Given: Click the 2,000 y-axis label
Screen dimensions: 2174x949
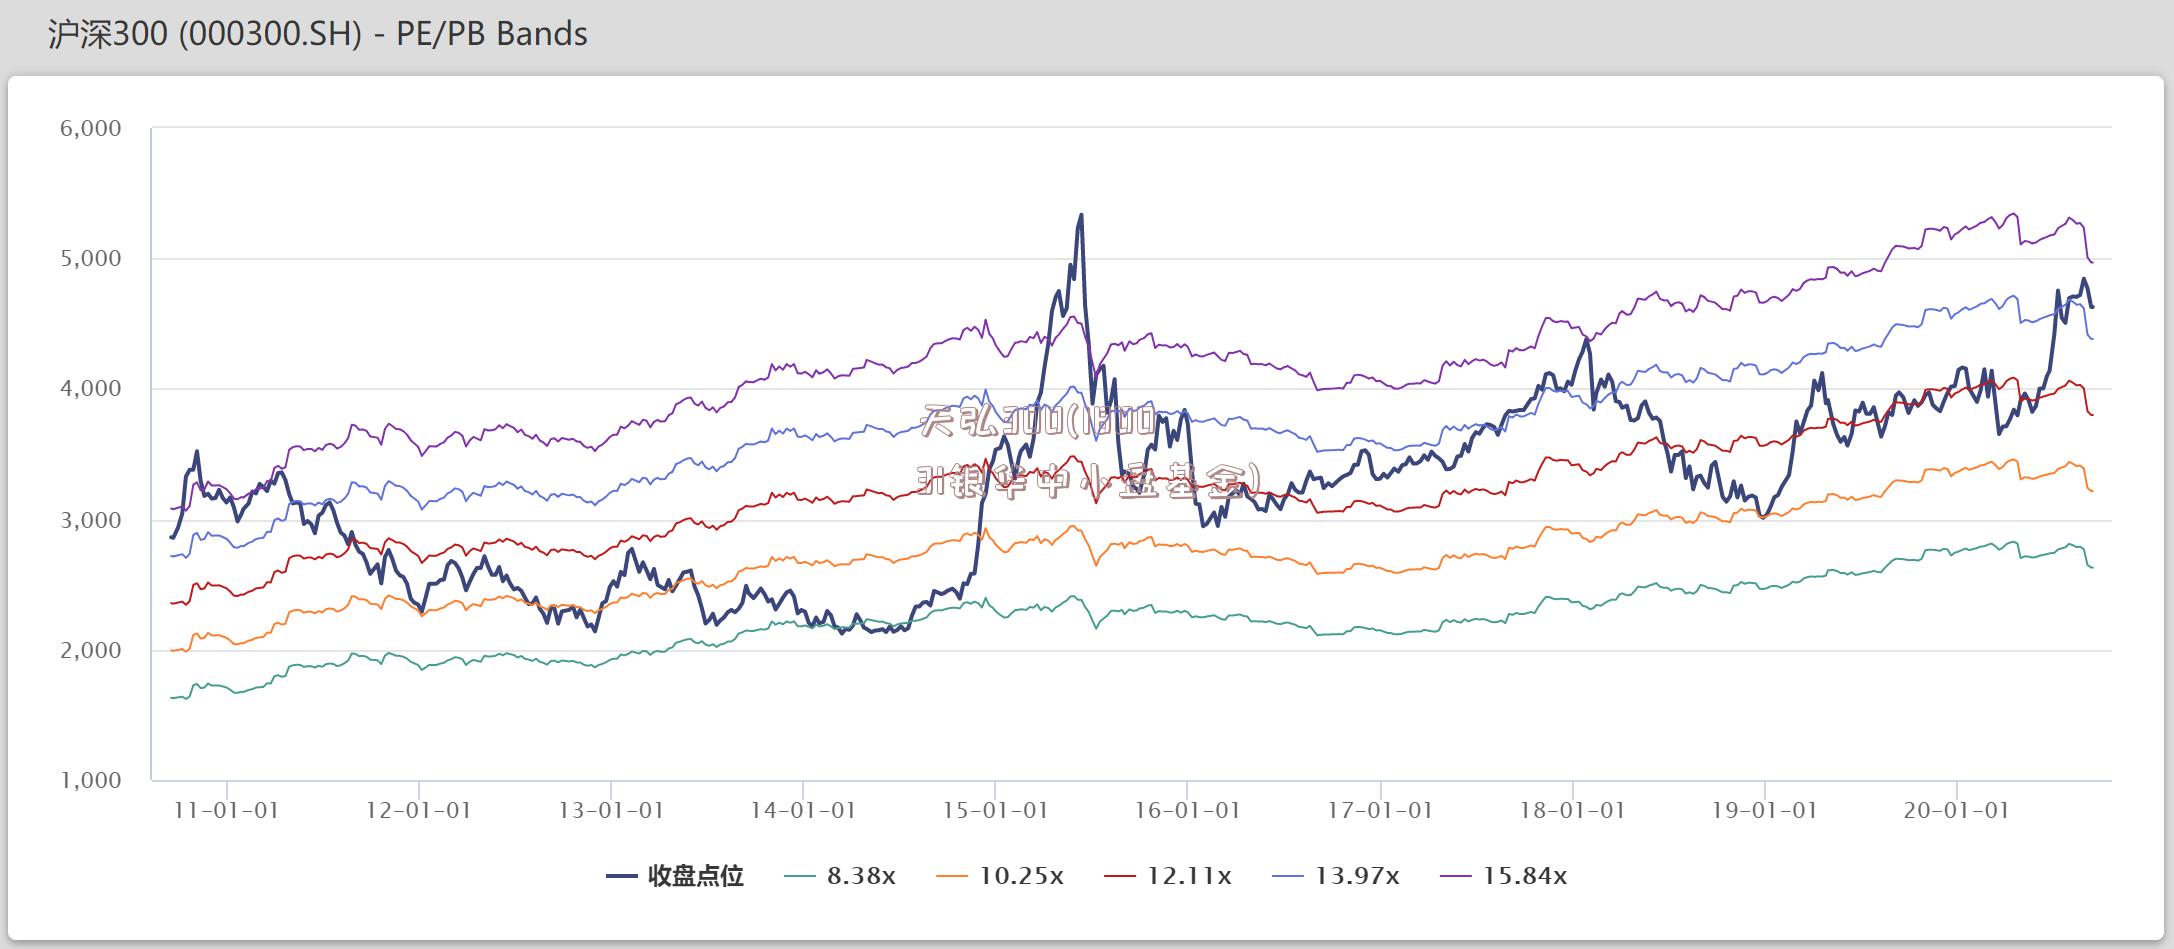Looking at the screenshot, I should 91,650.
